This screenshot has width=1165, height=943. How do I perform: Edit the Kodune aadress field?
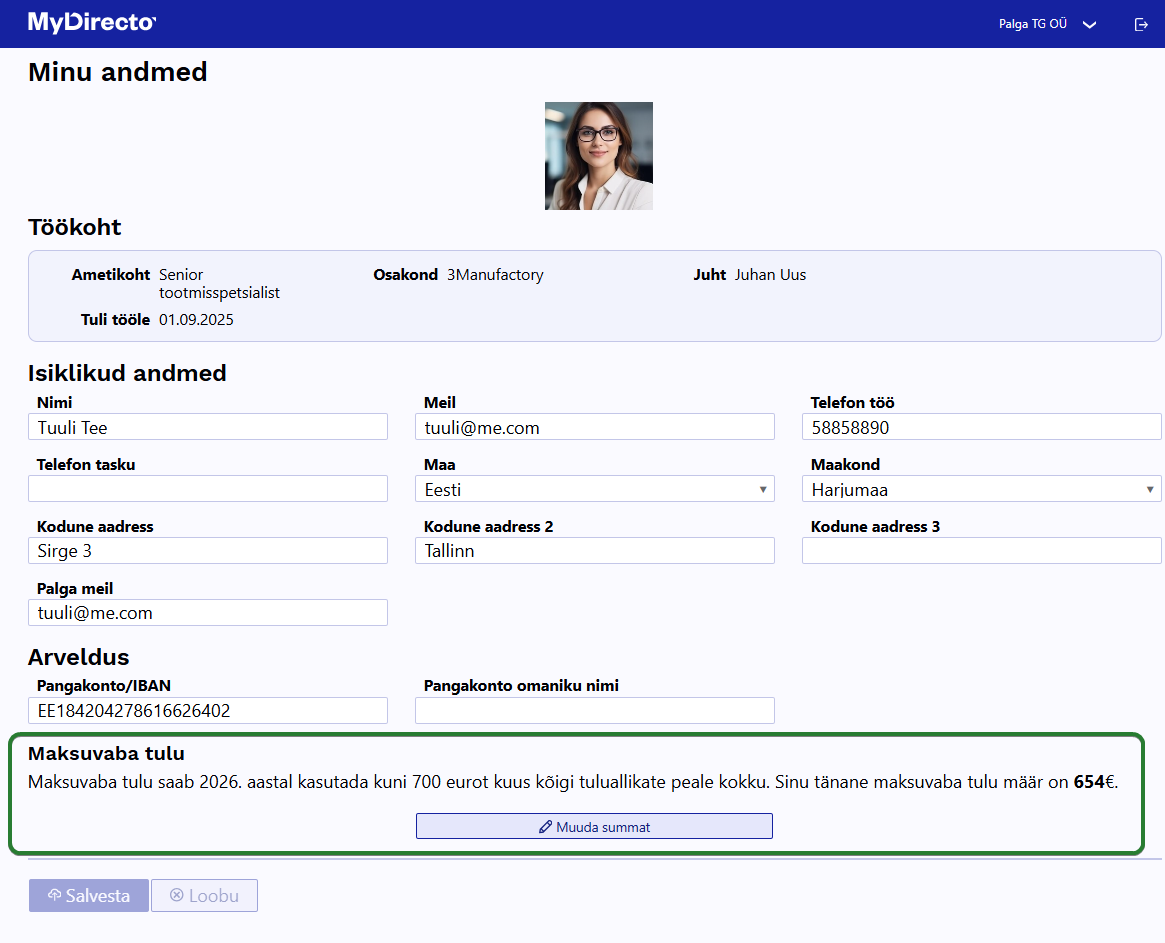[208, 551]
